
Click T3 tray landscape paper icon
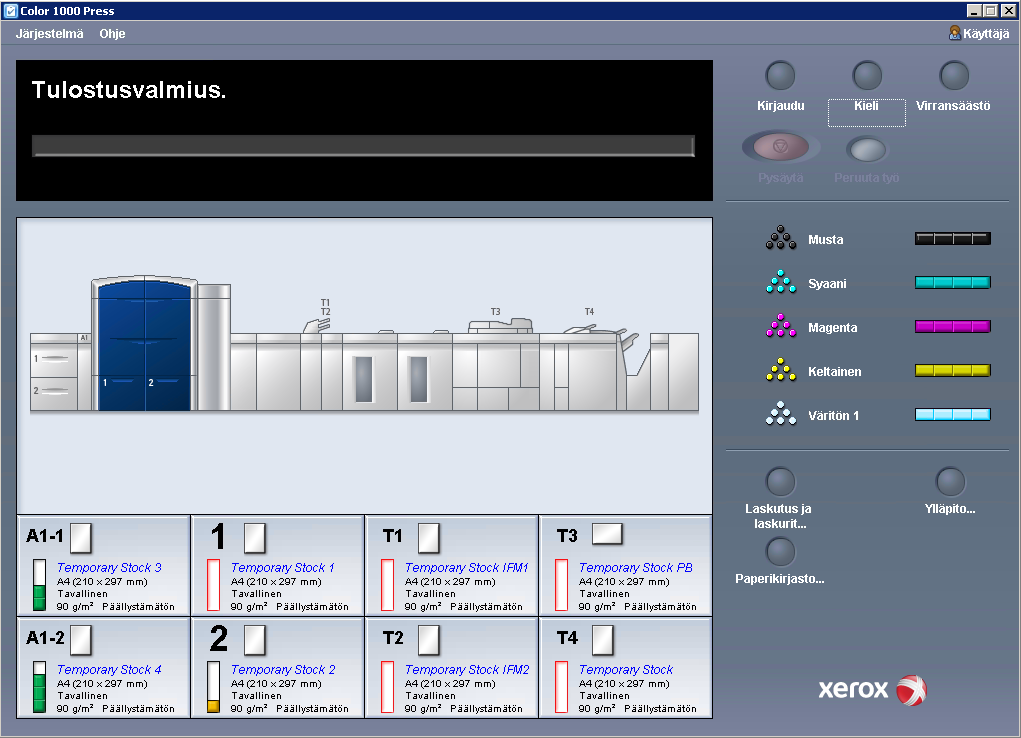tap(608, 533)
